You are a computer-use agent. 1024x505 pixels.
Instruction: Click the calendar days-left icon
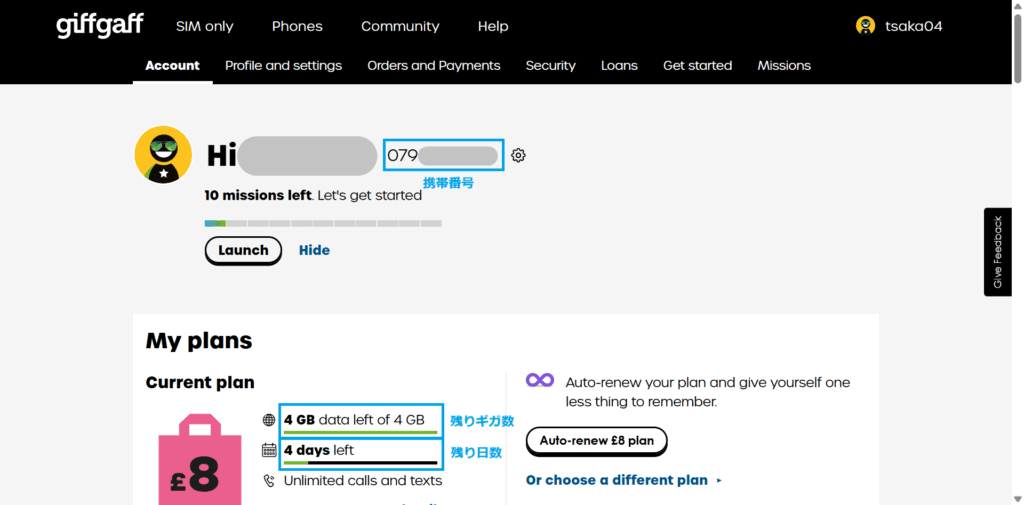click(x=268, y=450)
